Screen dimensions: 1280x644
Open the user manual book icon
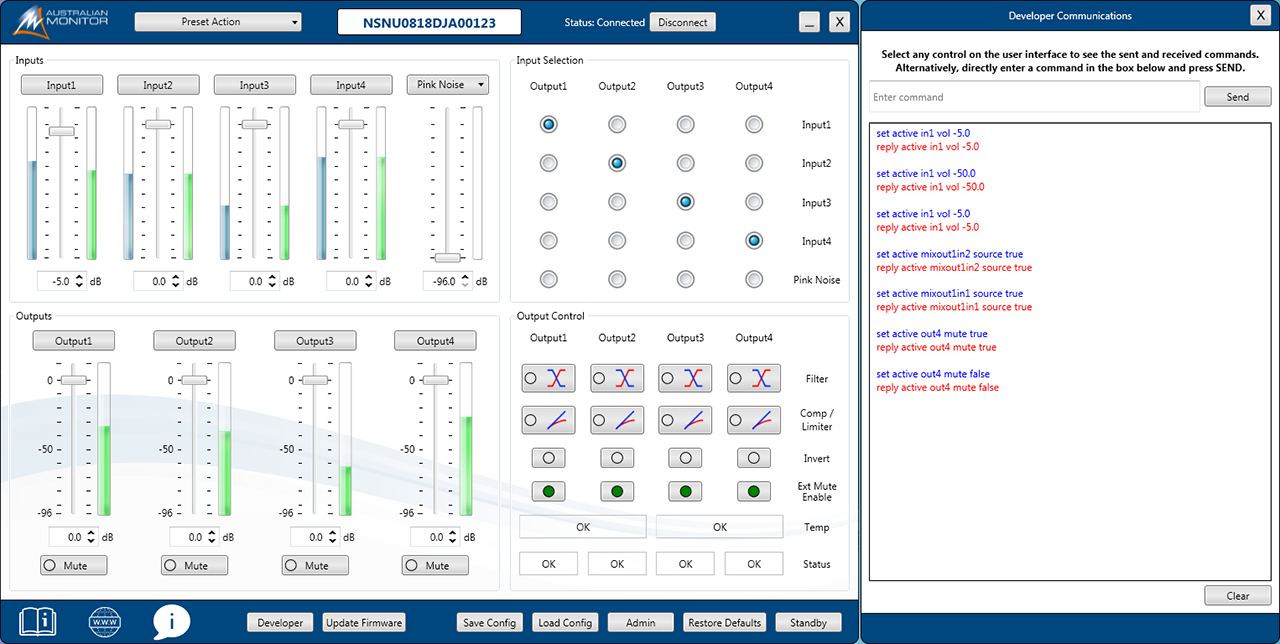(x=37, y=621)
